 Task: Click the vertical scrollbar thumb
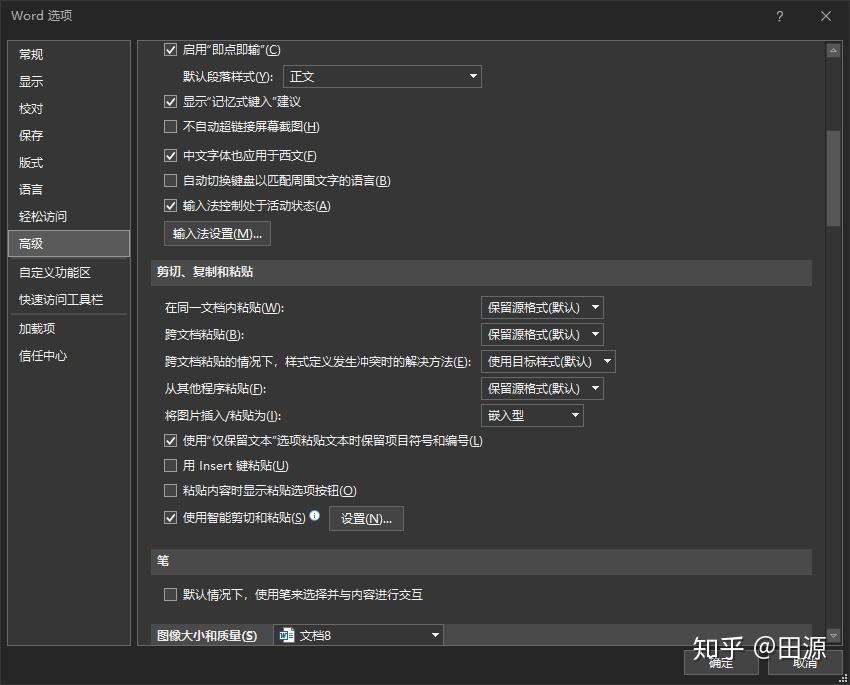pyautogui.click(x=833, y=178)
